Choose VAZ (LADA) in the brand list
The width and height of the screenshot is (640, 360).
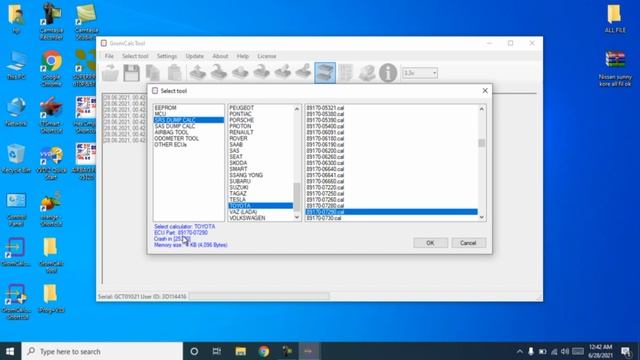click(260, 212)
